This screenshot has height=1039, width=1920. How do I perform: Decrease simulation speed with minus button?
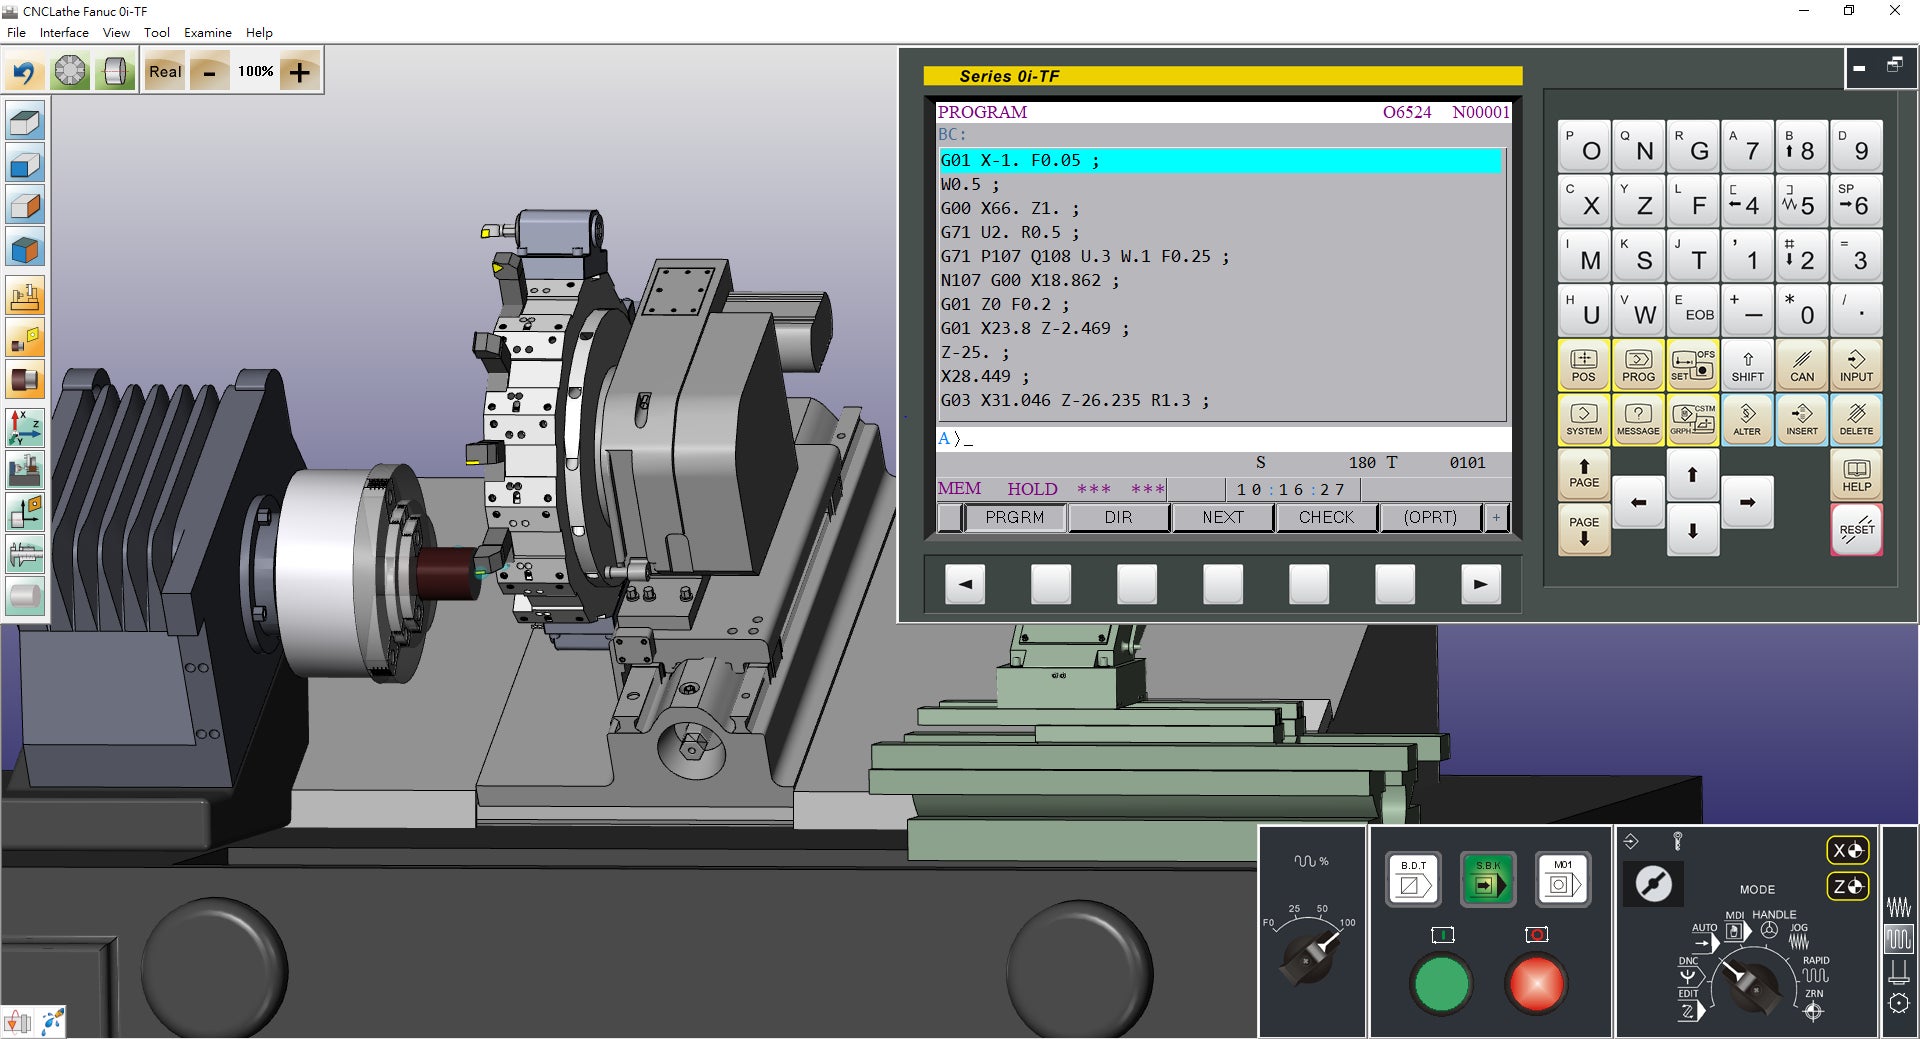coord(210,72)
